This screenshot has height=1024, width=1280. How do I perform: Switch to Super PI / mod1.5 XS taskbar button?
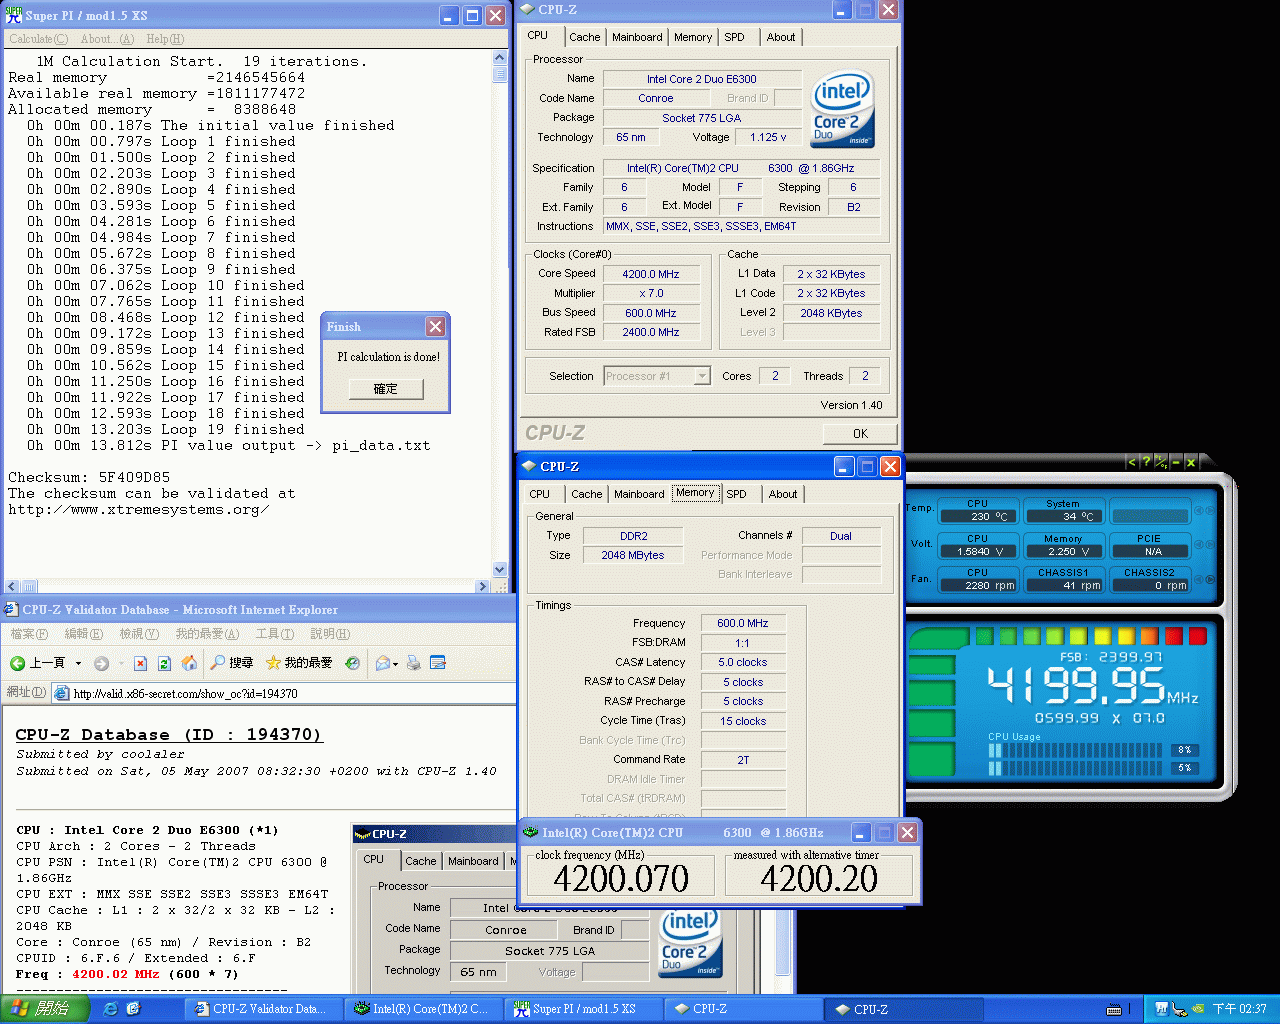click(585, 1009)
